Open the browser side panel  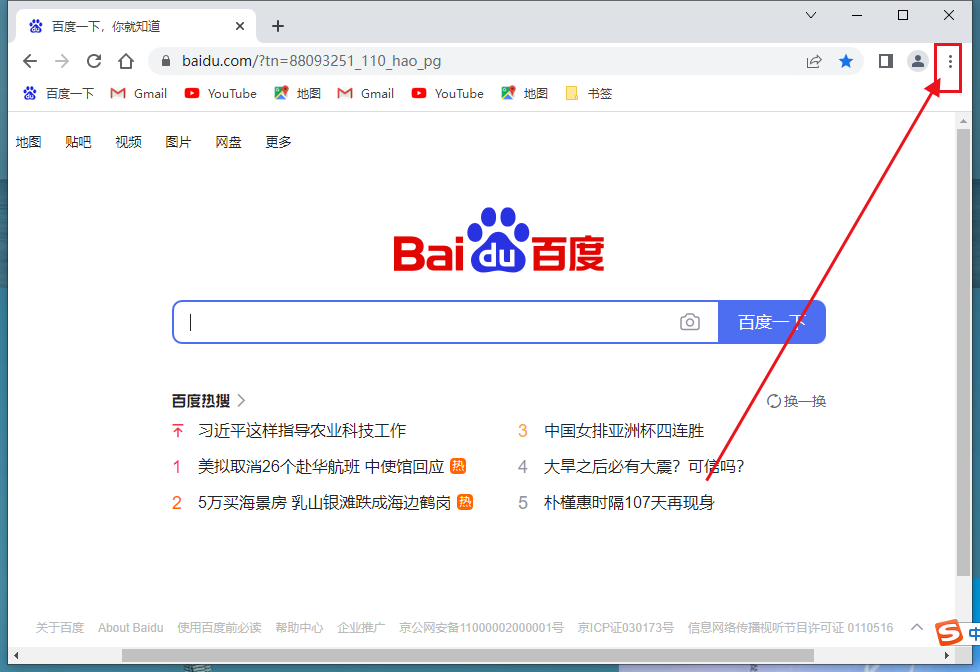886,61
